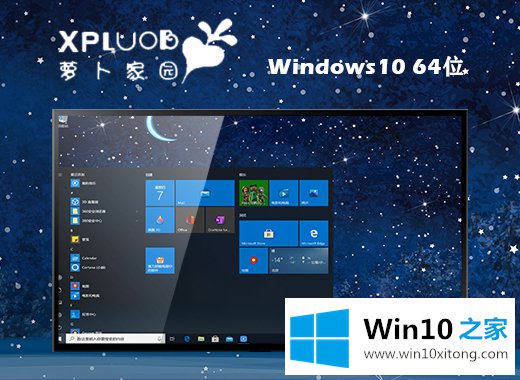
Task: Expand the second 360 folder chevron
Action: tap(137, 221)
